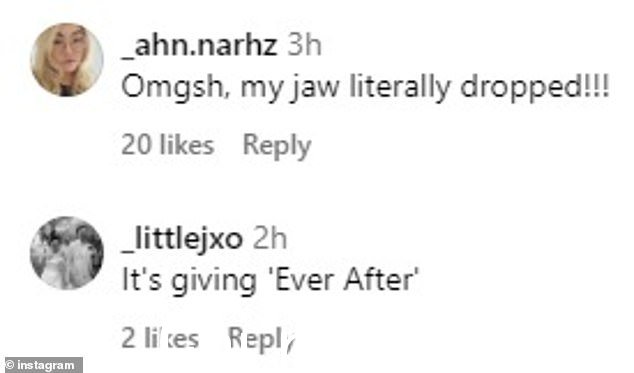This screenshot has width=634, height=373.
Task: Click the word 'giving' in second comment
Action: tap(213, 281)
